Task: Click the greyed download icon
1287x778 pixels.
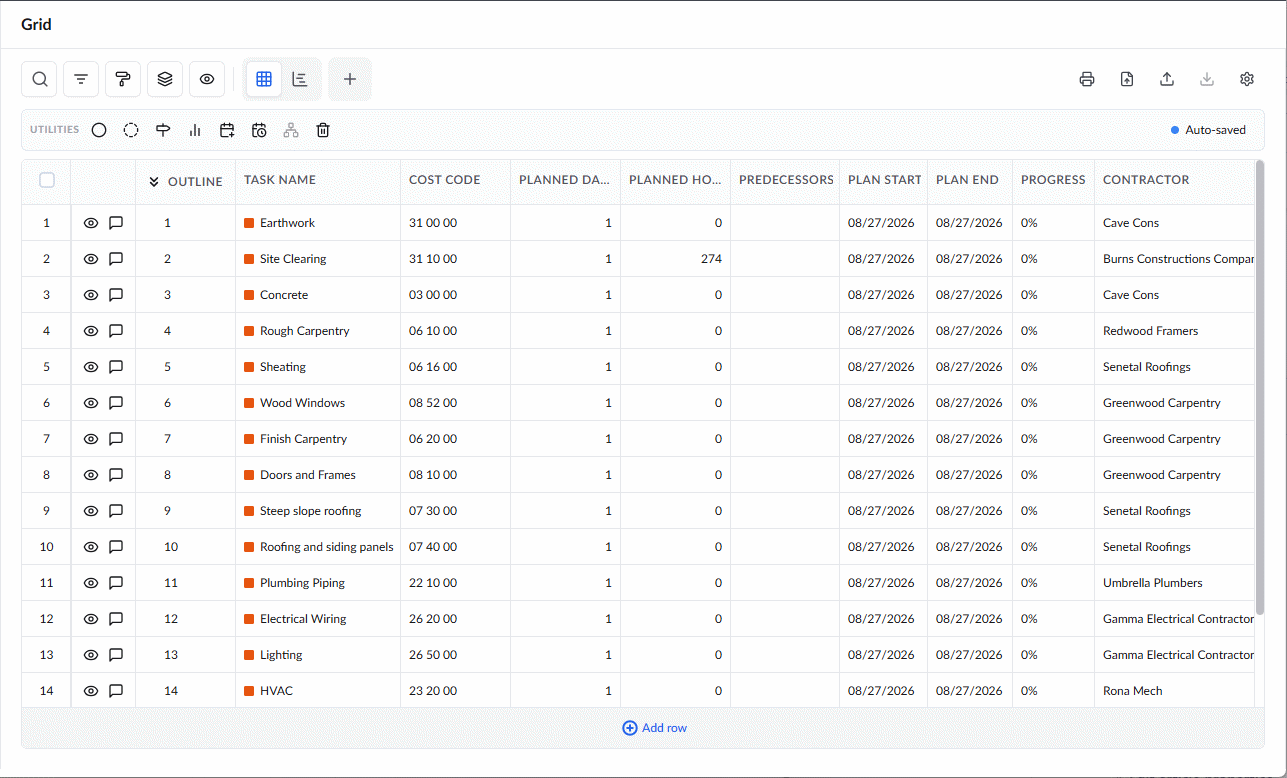Action: tap(1207, 79)
